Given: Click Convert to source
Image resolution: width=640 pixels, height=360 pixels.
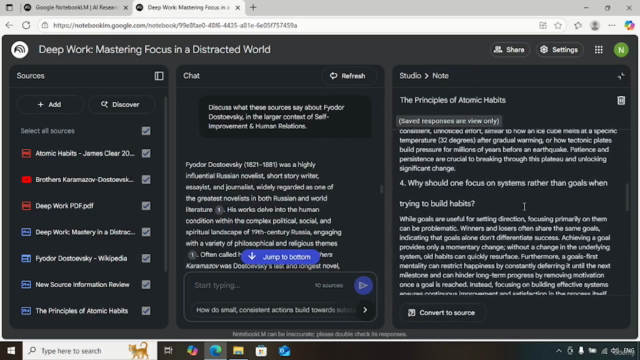Looking at the screenshot, I should pyautogui.click(x=442, y=313).
